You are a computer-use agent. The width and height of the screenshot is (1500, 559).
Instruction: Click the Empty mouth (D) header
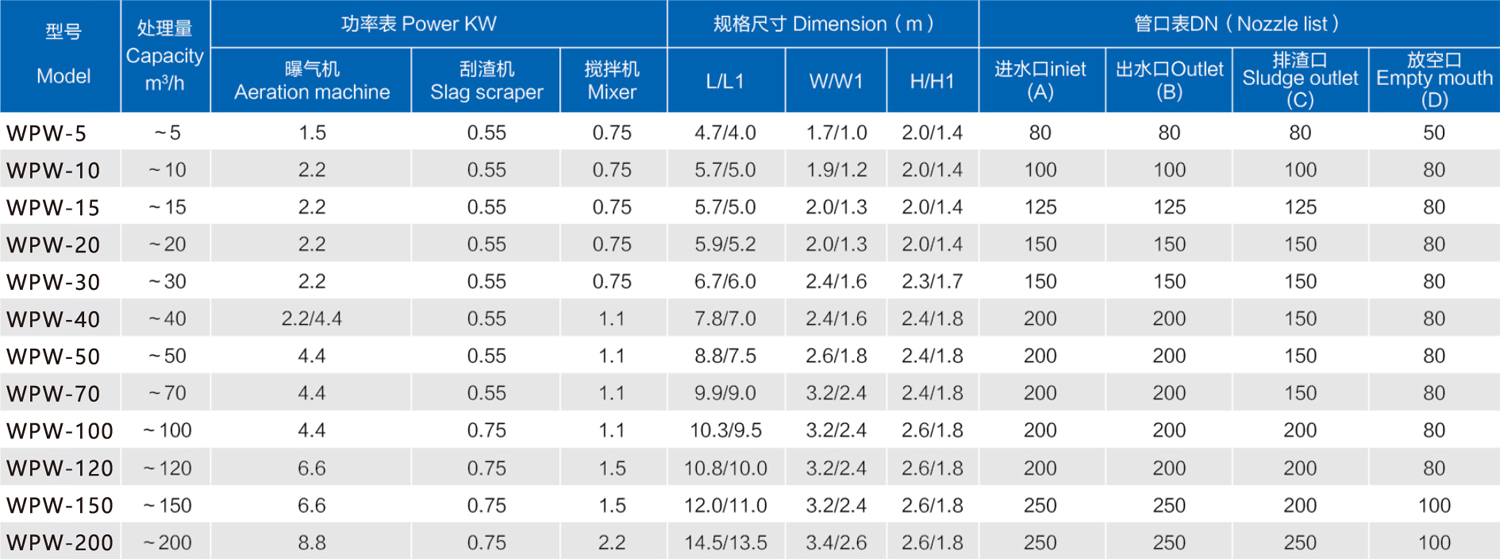pos(1434,79)
